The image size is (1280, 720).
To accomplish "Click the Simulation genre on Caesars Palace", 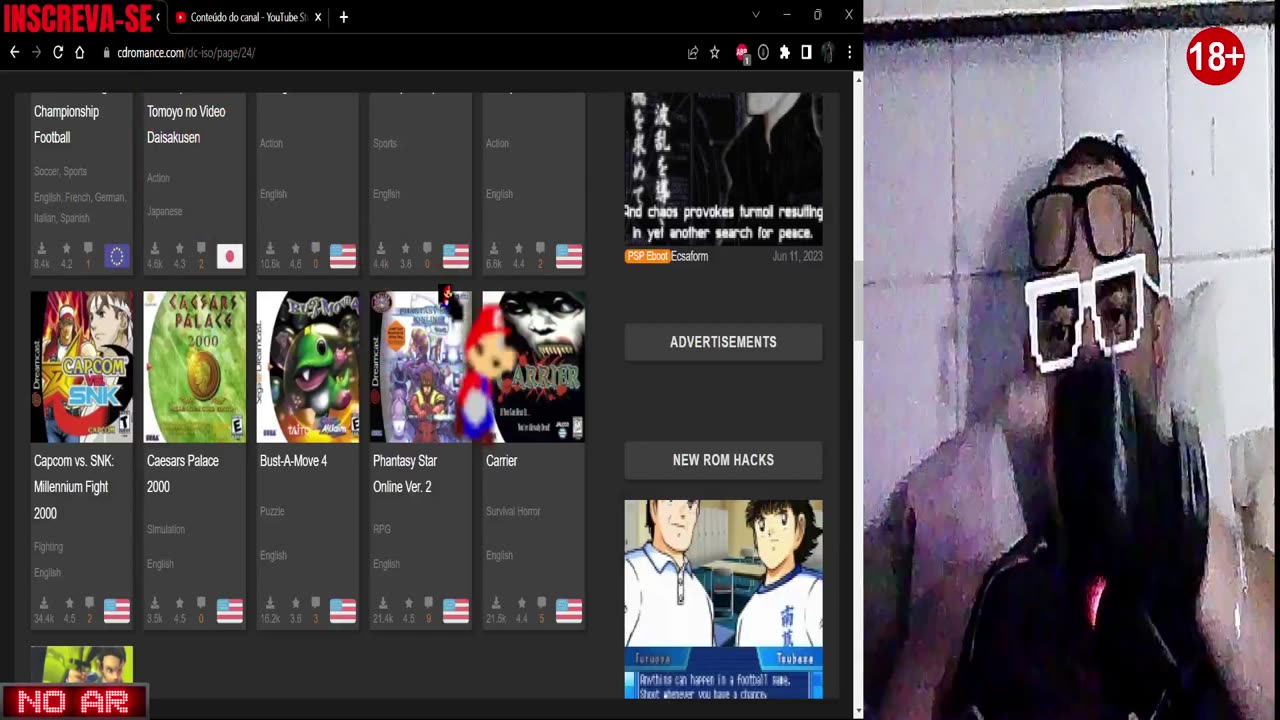I will 166,529.
